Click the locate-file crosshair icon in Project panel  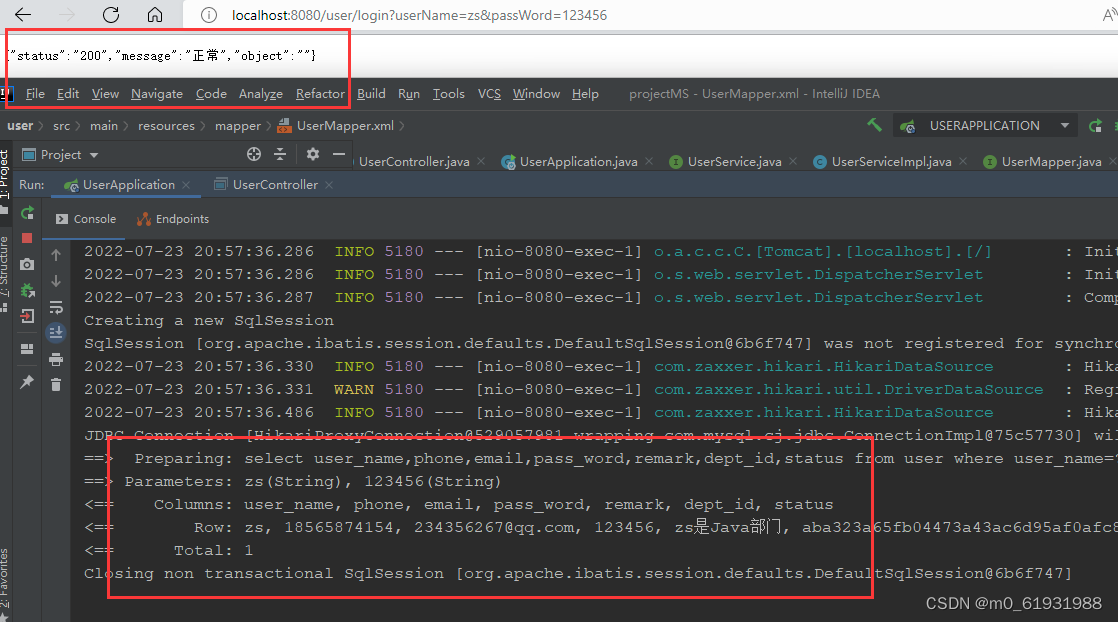click(254, 153)
